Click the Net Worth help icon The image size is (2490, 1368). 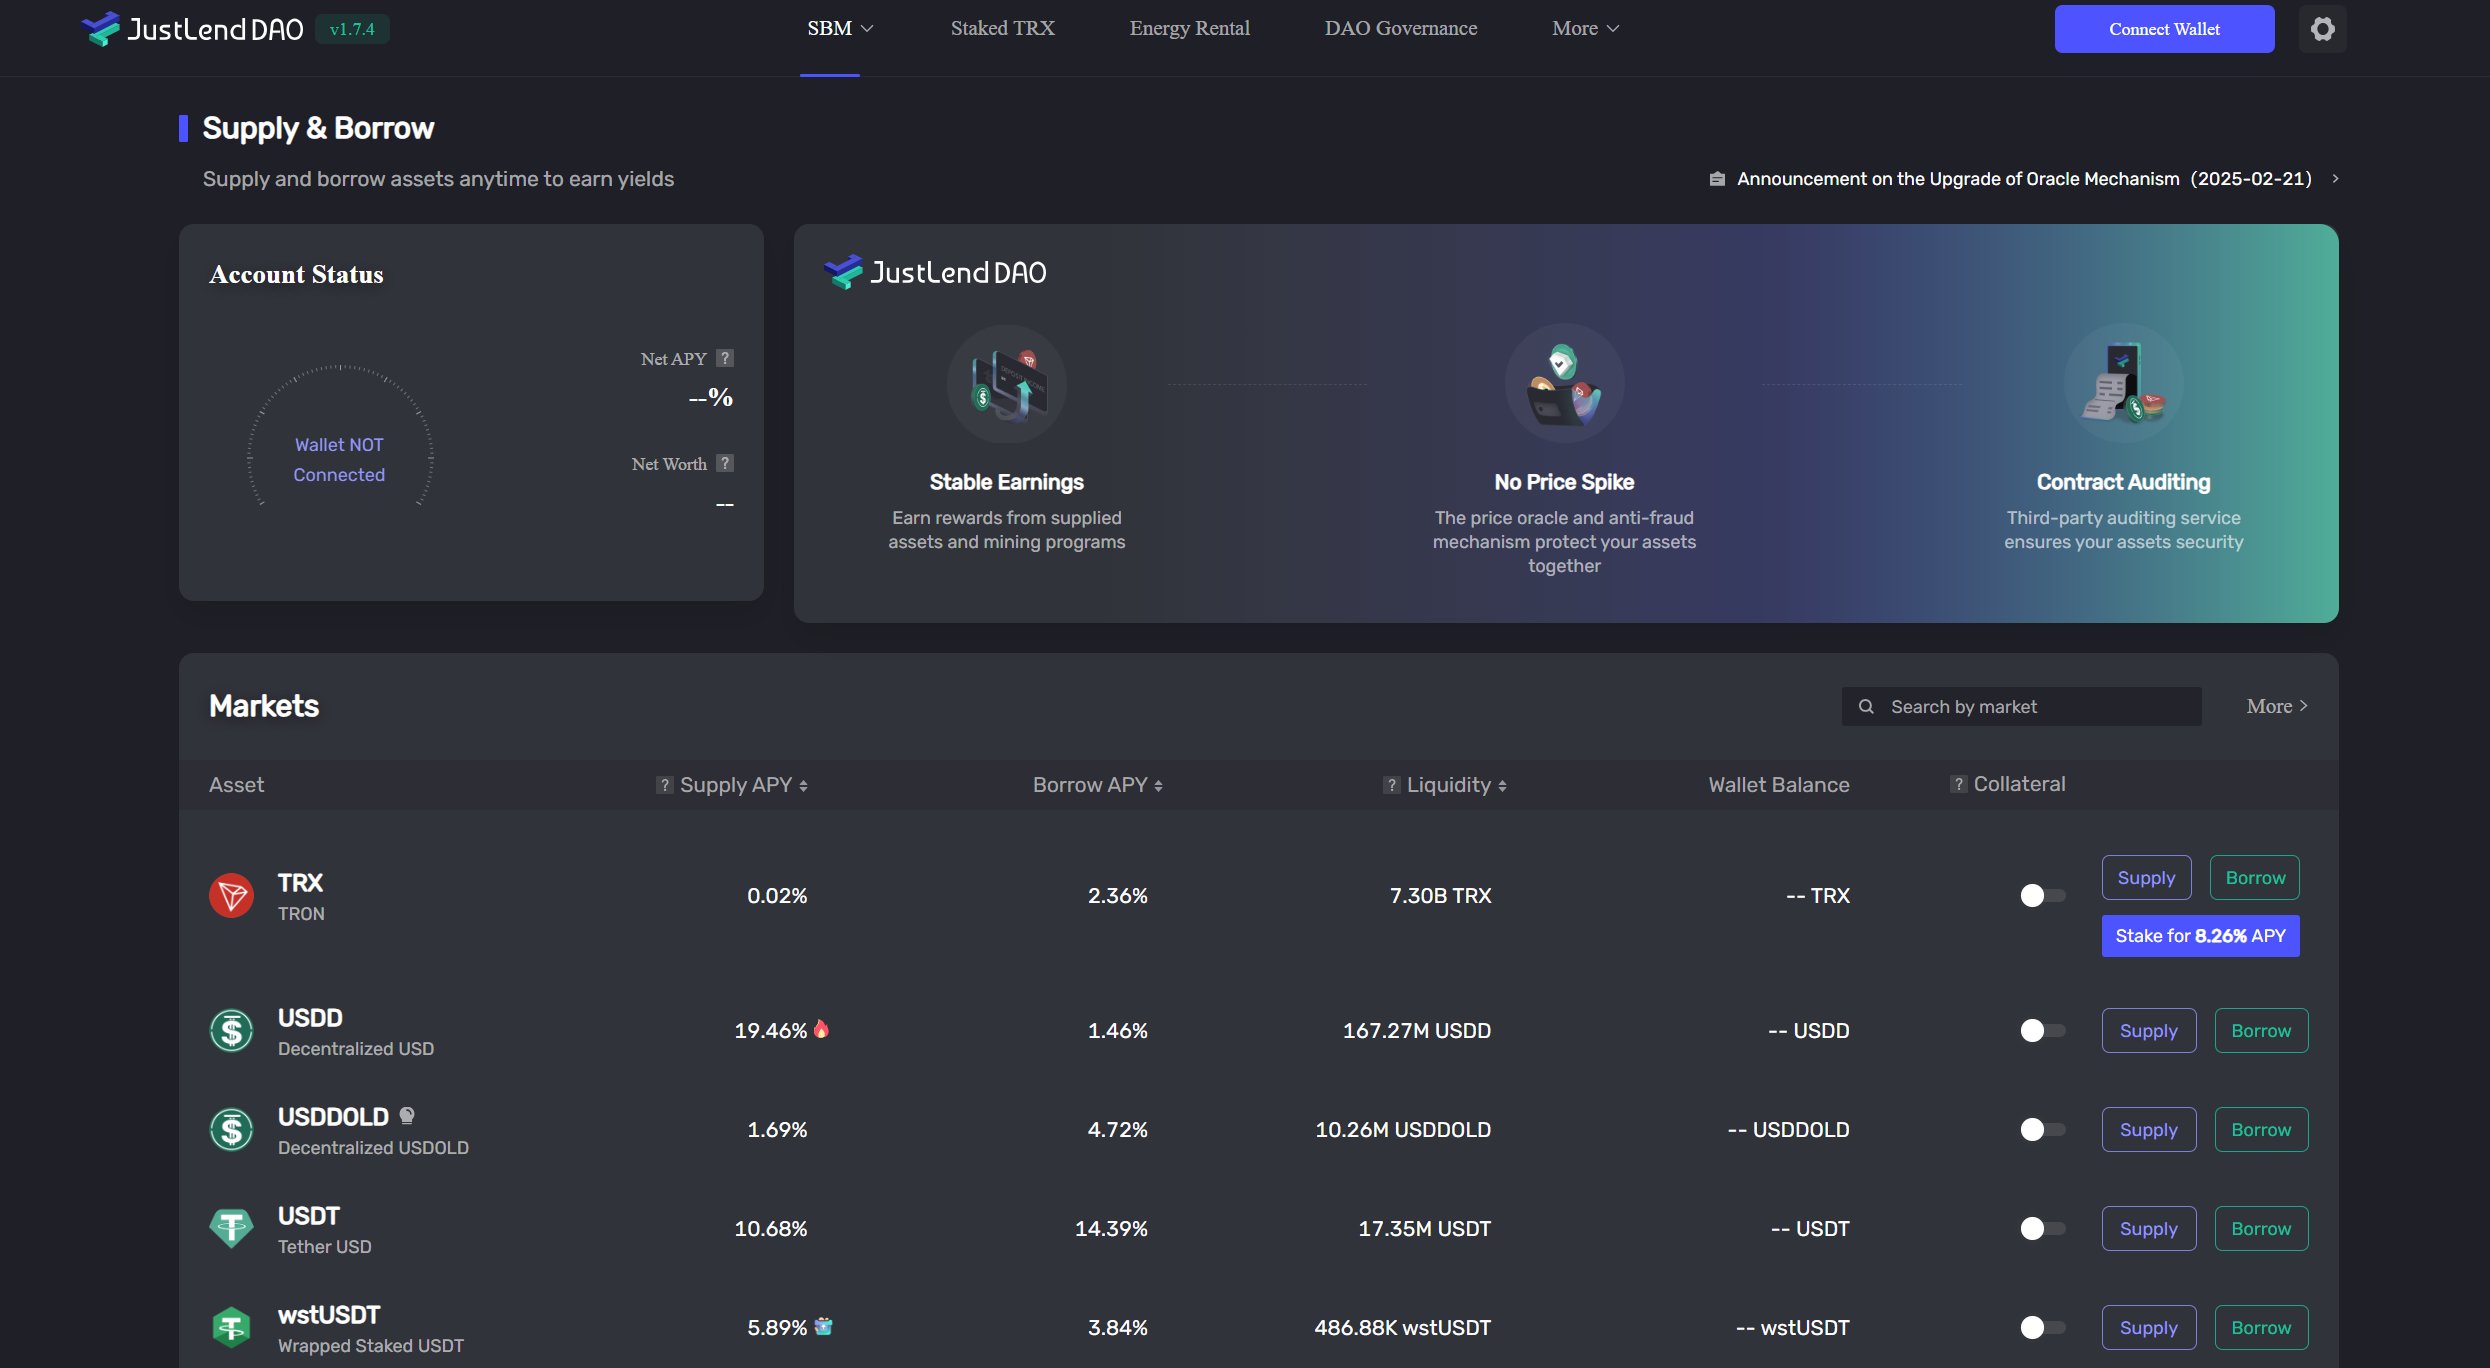pyautogui.click(x=725, y=463)
